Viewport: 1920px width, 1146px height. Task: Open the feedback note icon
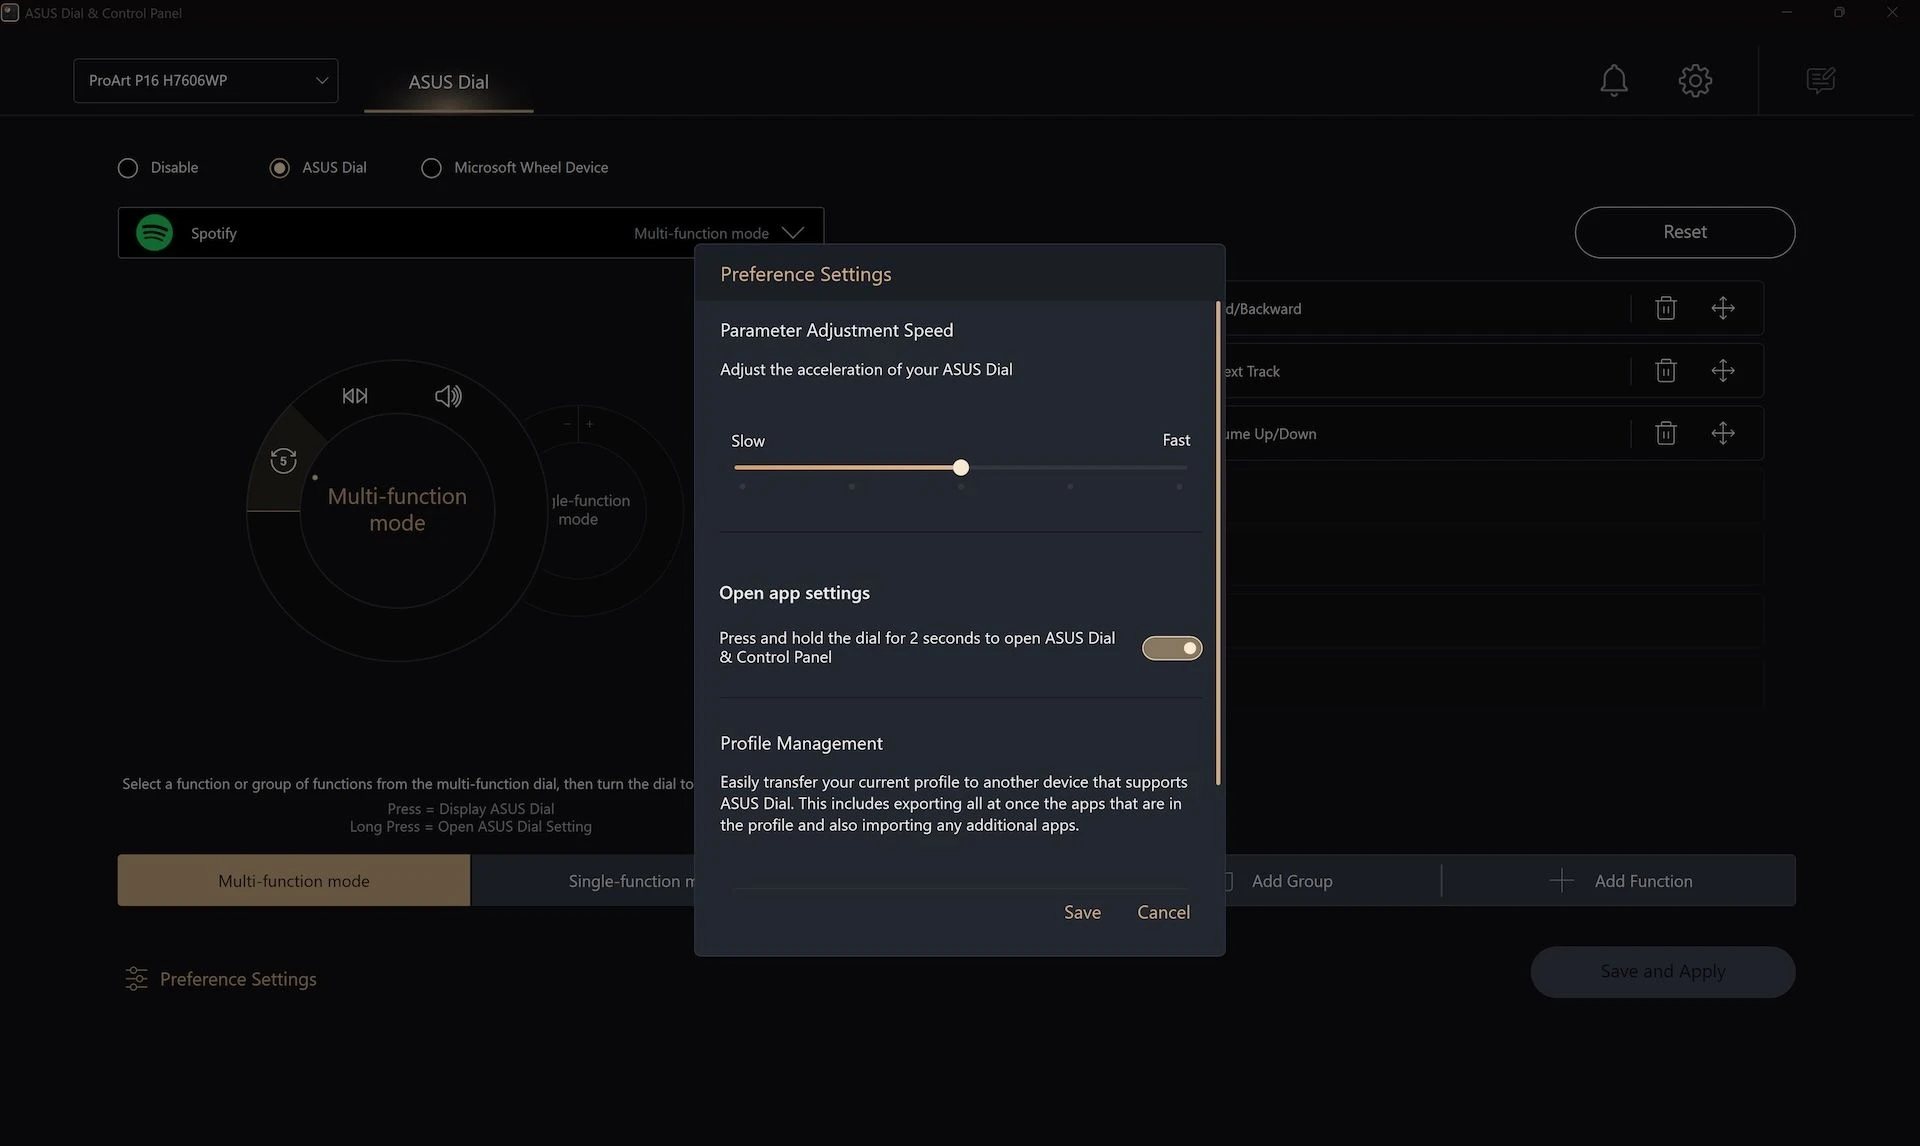click(x=1820, y=80)
